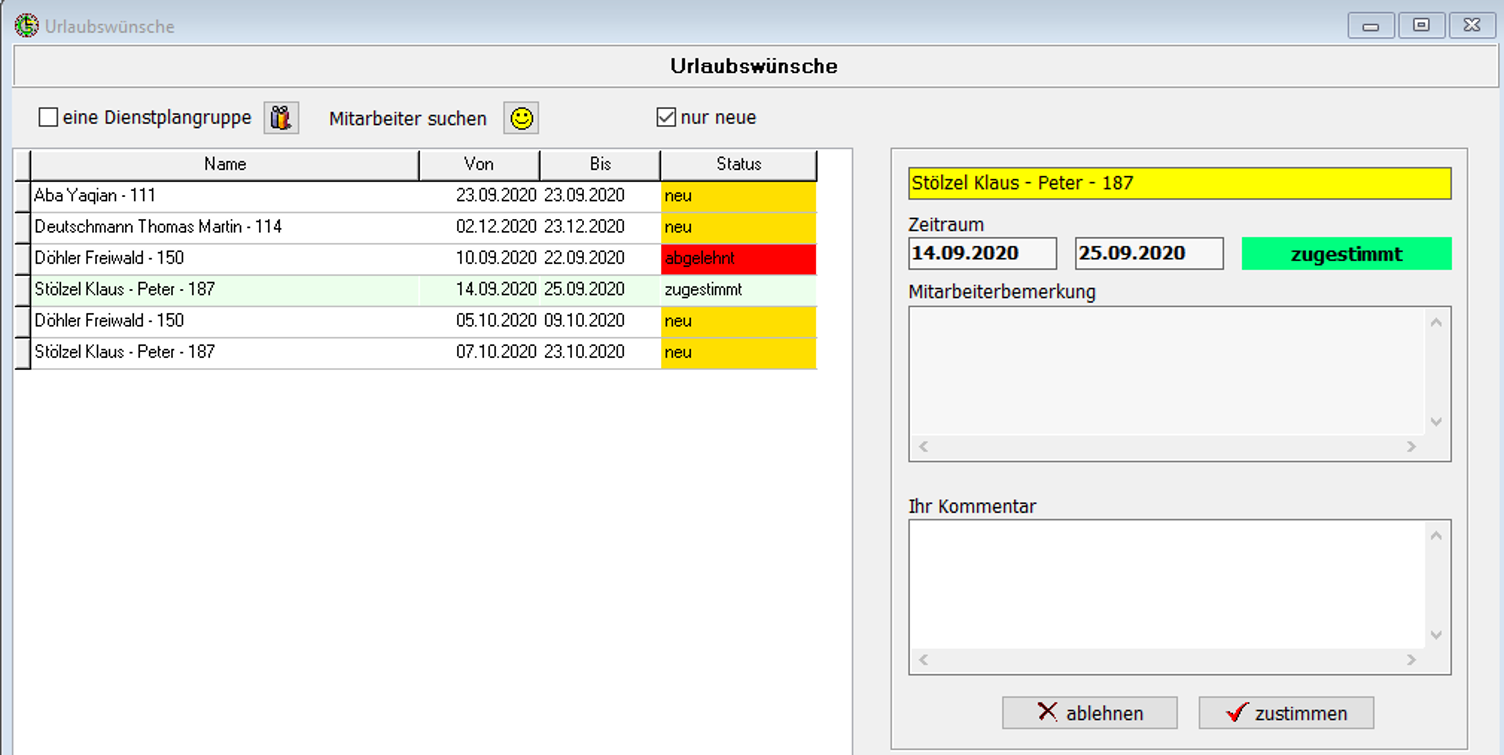Click the Bis column header
This screenshot has width=1504, height=755.
(600, 165)
